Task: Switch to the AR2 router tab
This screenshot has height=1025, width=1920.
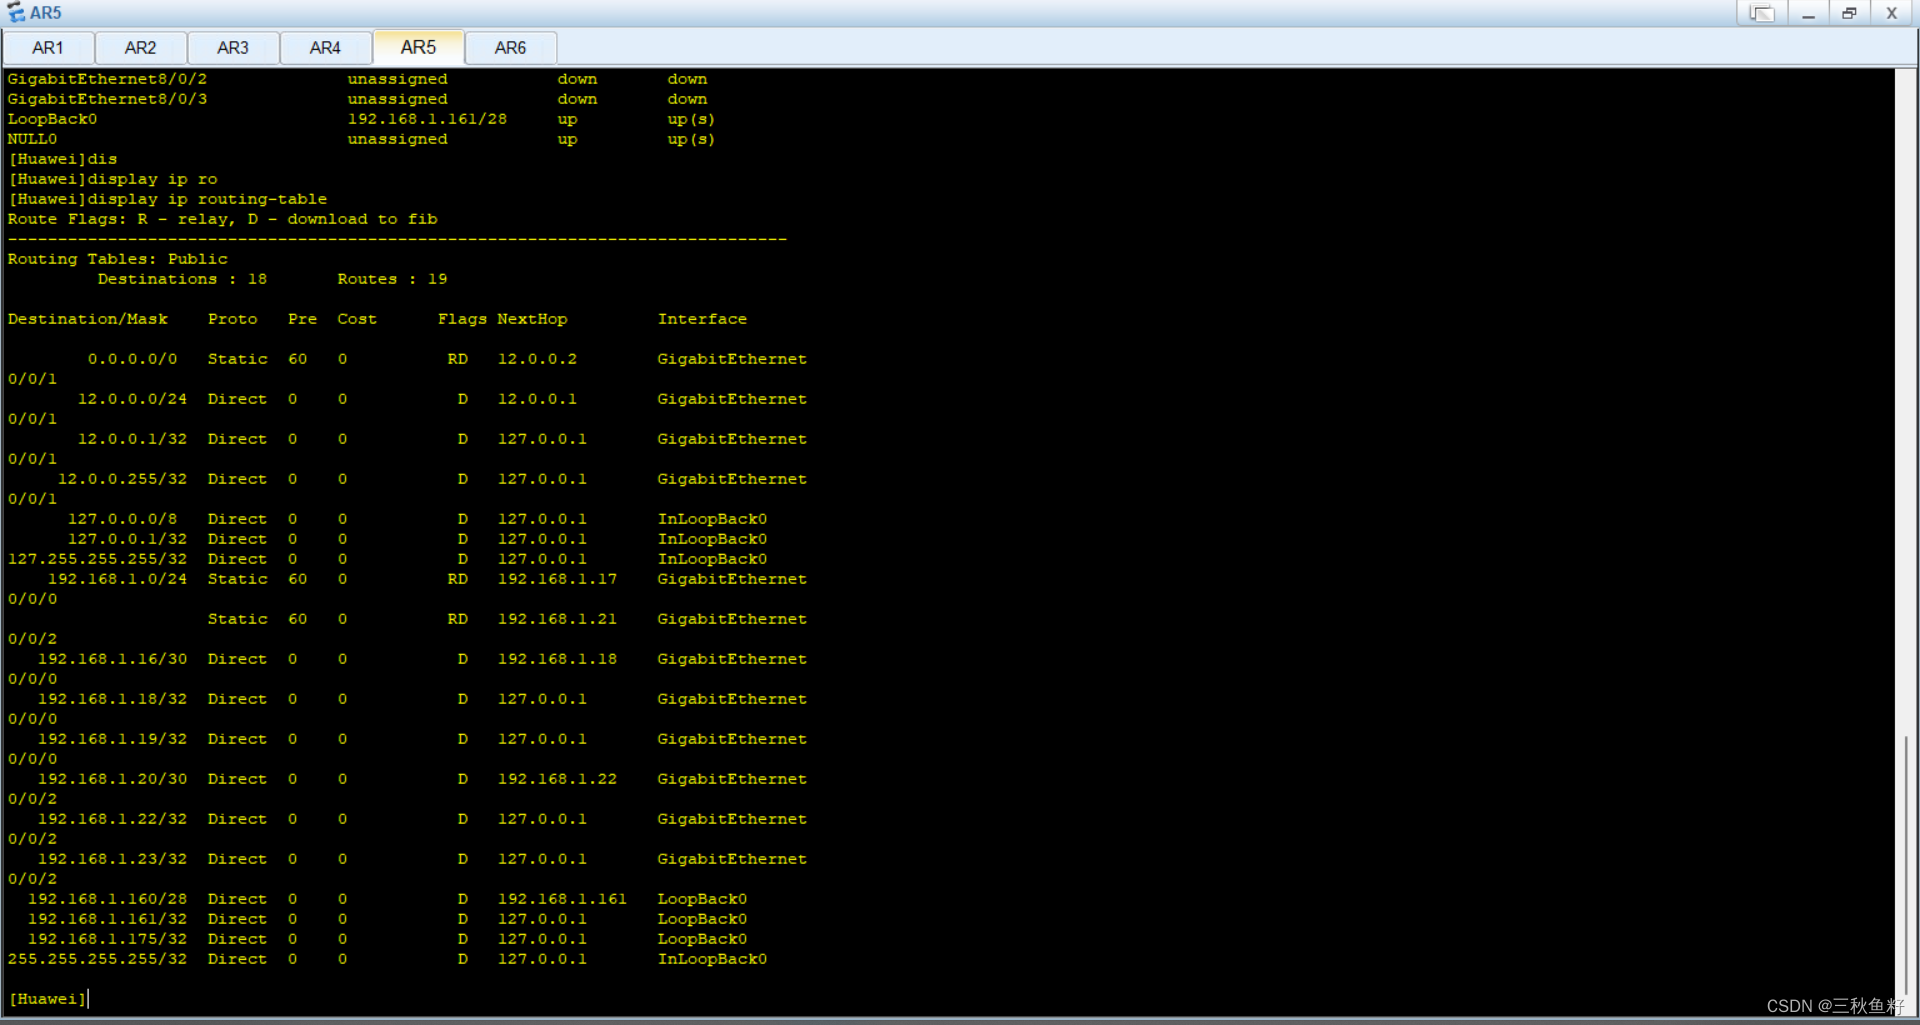Action: click(140, 47)
